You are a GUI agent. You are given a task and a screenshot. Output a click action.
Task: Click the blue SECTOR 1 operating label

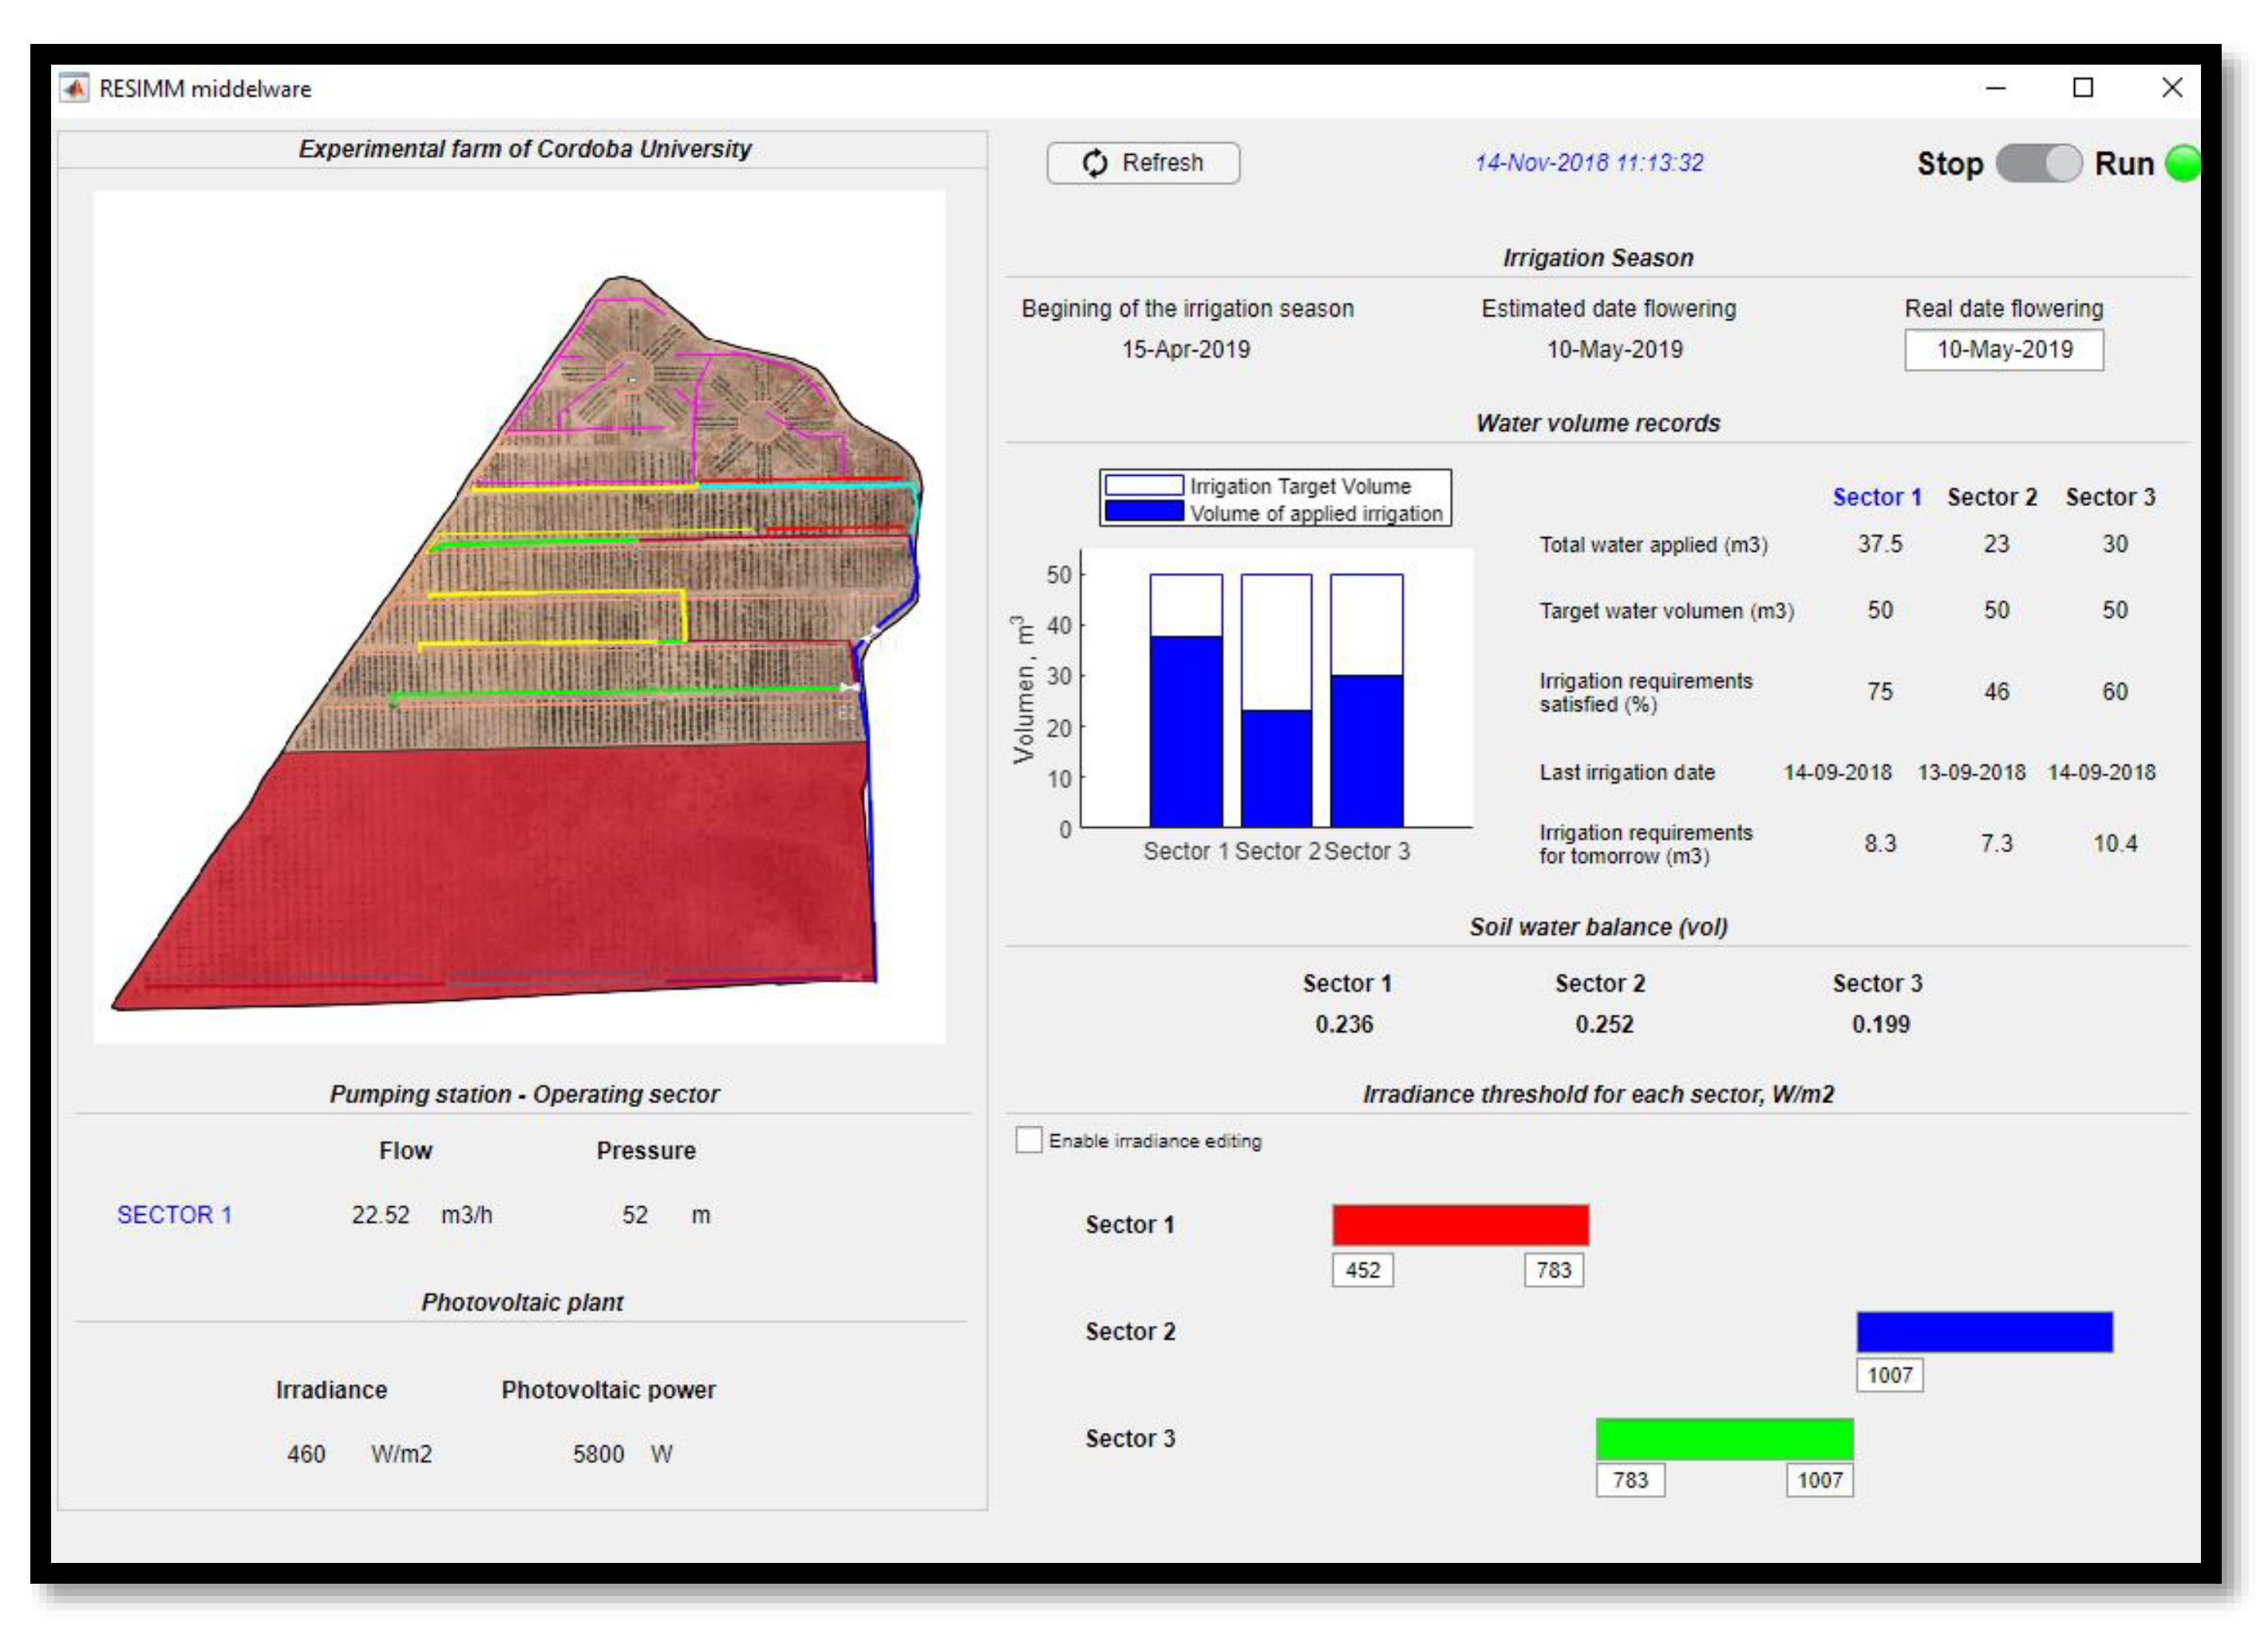pyautogui.click(x=174, y=1215)
